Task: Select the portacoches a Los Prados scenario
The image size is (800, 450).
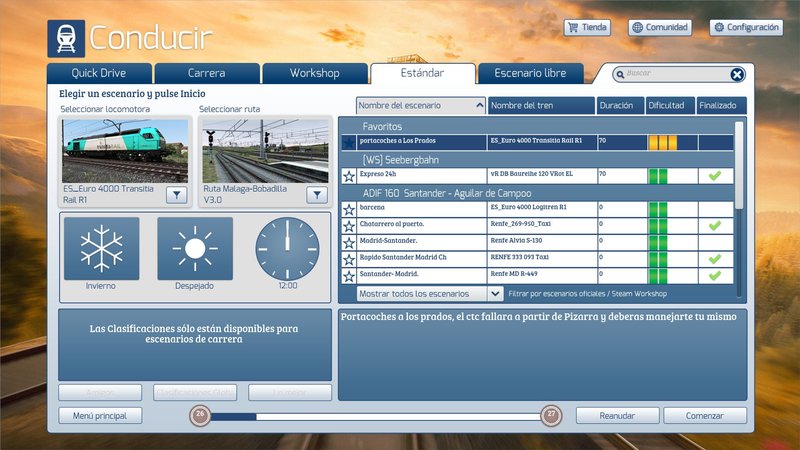Action: [x=537, y=142]
